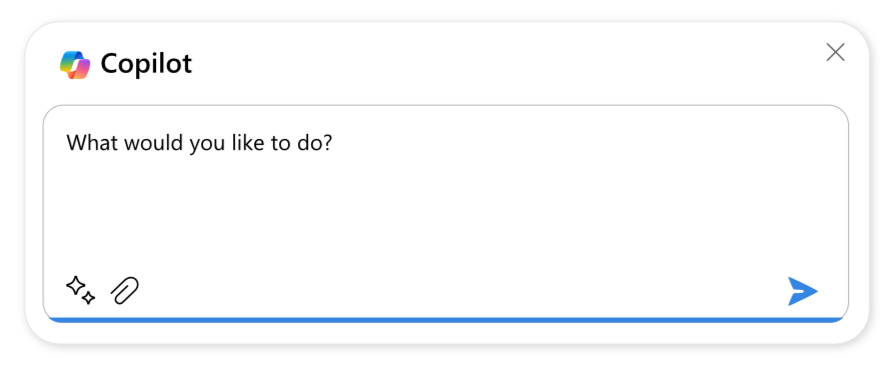Send the message with the blue arrow

pyautogui.click(x=803, y=291)
